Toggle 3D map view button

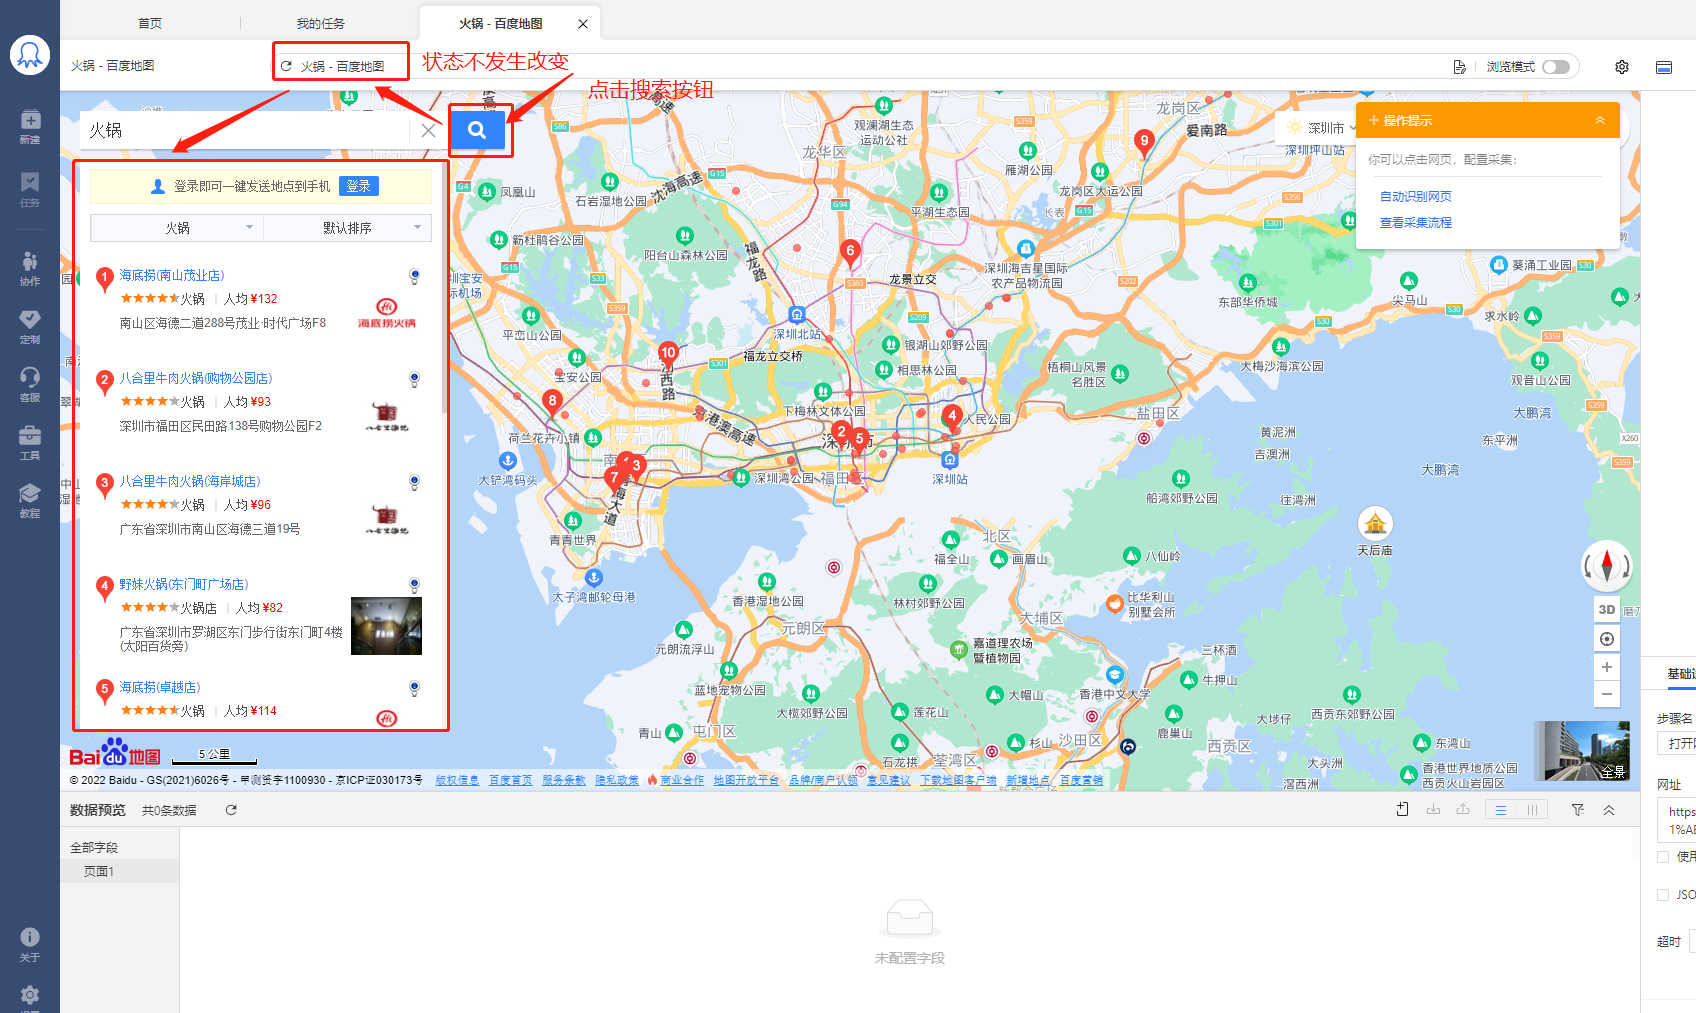[x=1607, y=610]
